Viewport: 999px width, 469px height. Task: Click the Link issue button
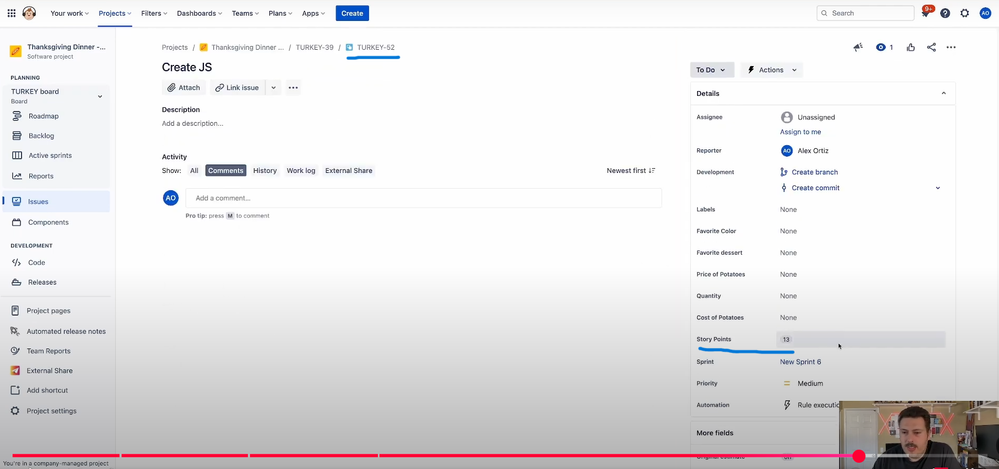237,87
